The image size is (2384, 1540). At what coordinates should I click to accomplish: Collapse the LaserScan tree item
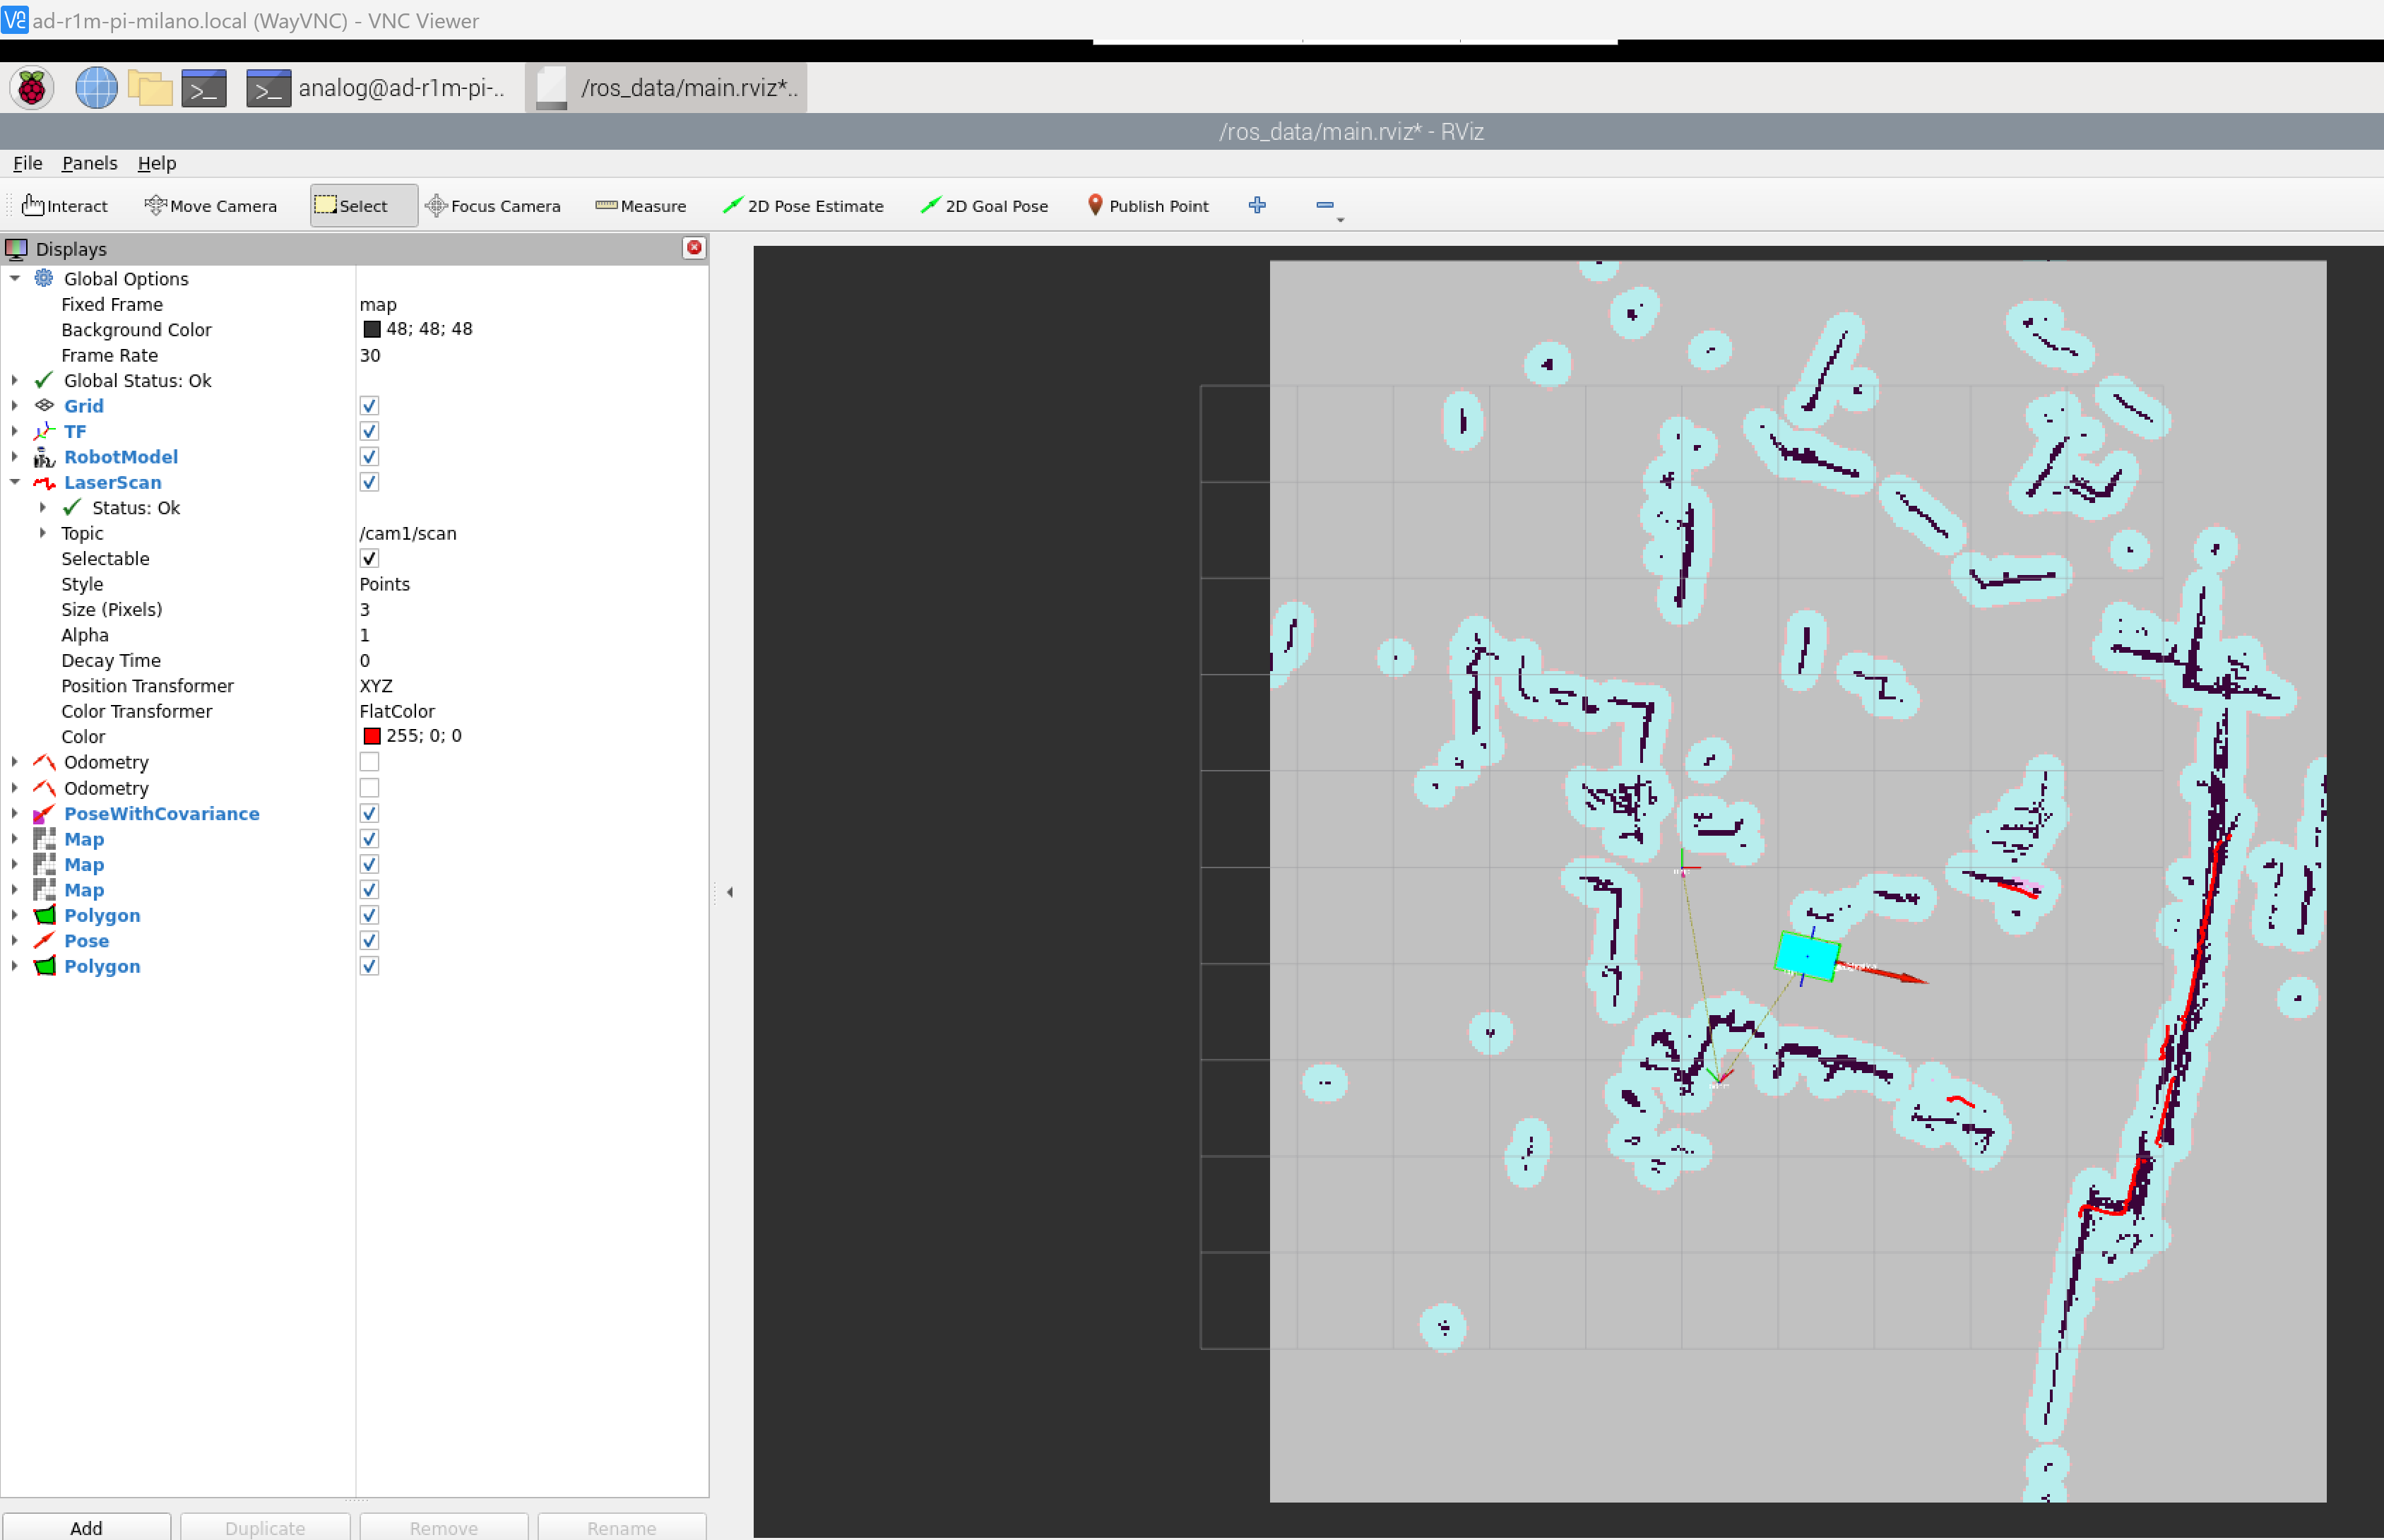[x=15, y=482]
